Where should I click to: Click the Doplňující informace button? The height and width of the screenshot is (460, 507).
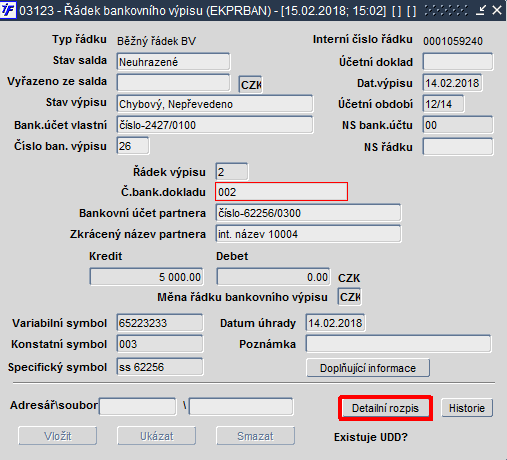tap(368, 368)
